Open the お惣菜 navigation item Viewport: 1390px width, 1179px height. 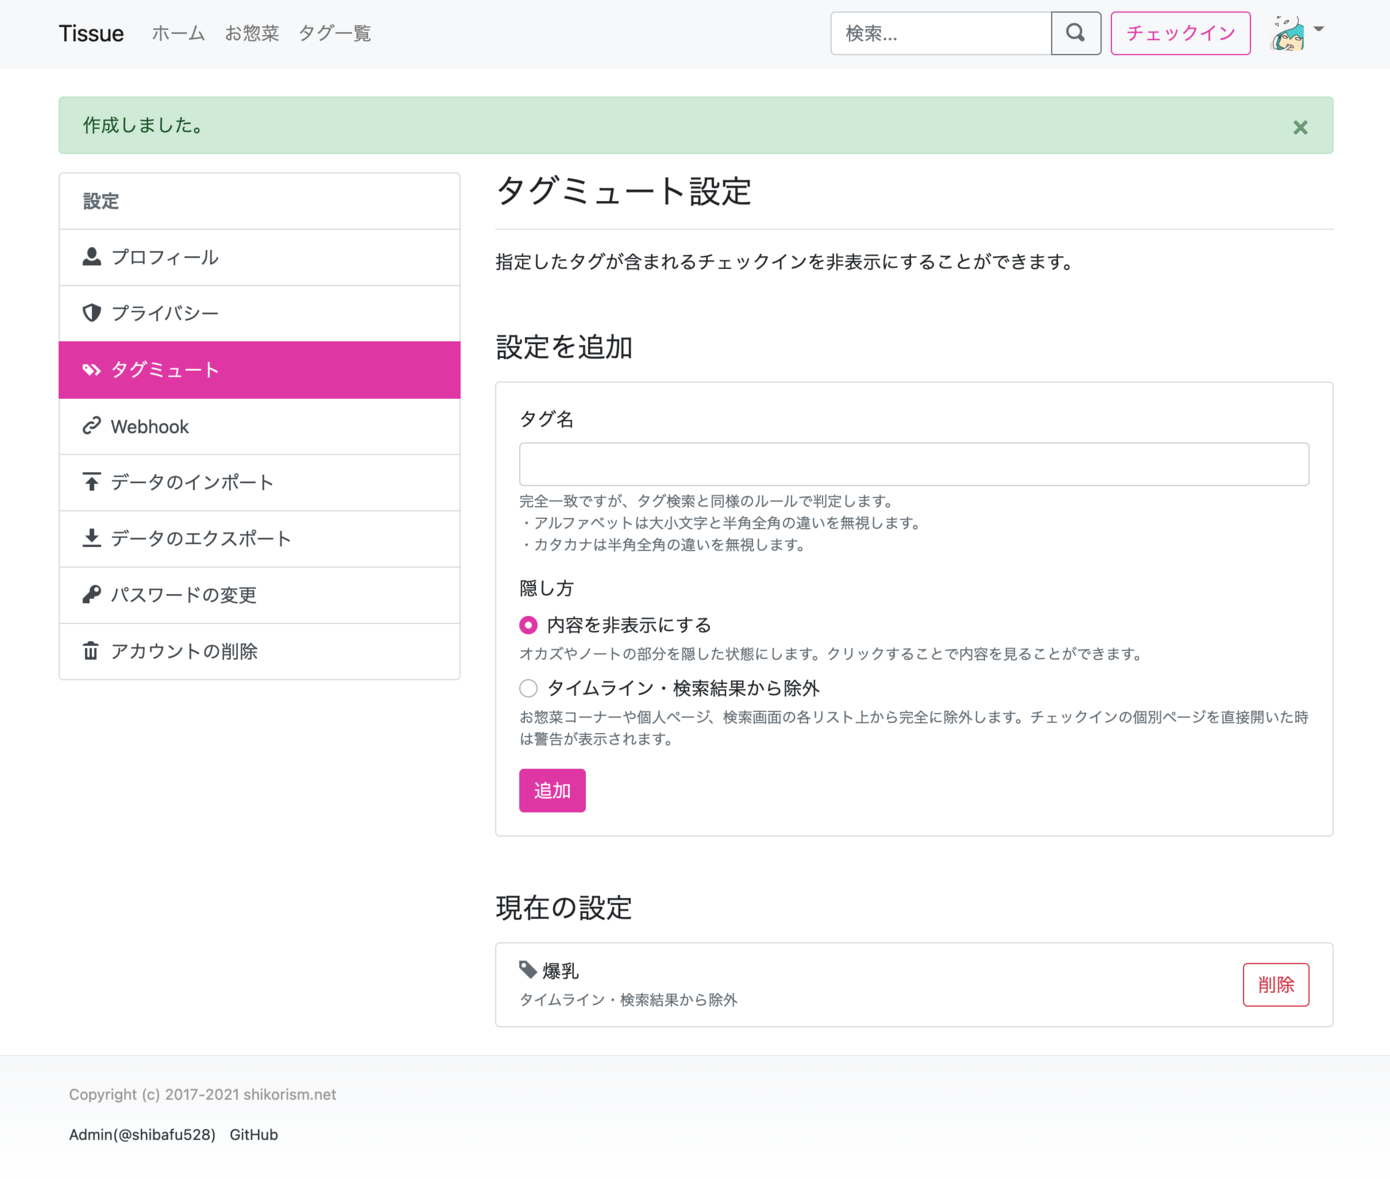tap(251, 33)
